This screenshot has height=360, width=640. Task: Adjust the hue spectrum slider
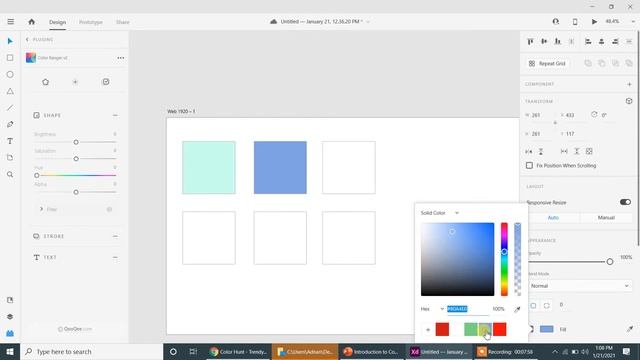click(504, 259)
